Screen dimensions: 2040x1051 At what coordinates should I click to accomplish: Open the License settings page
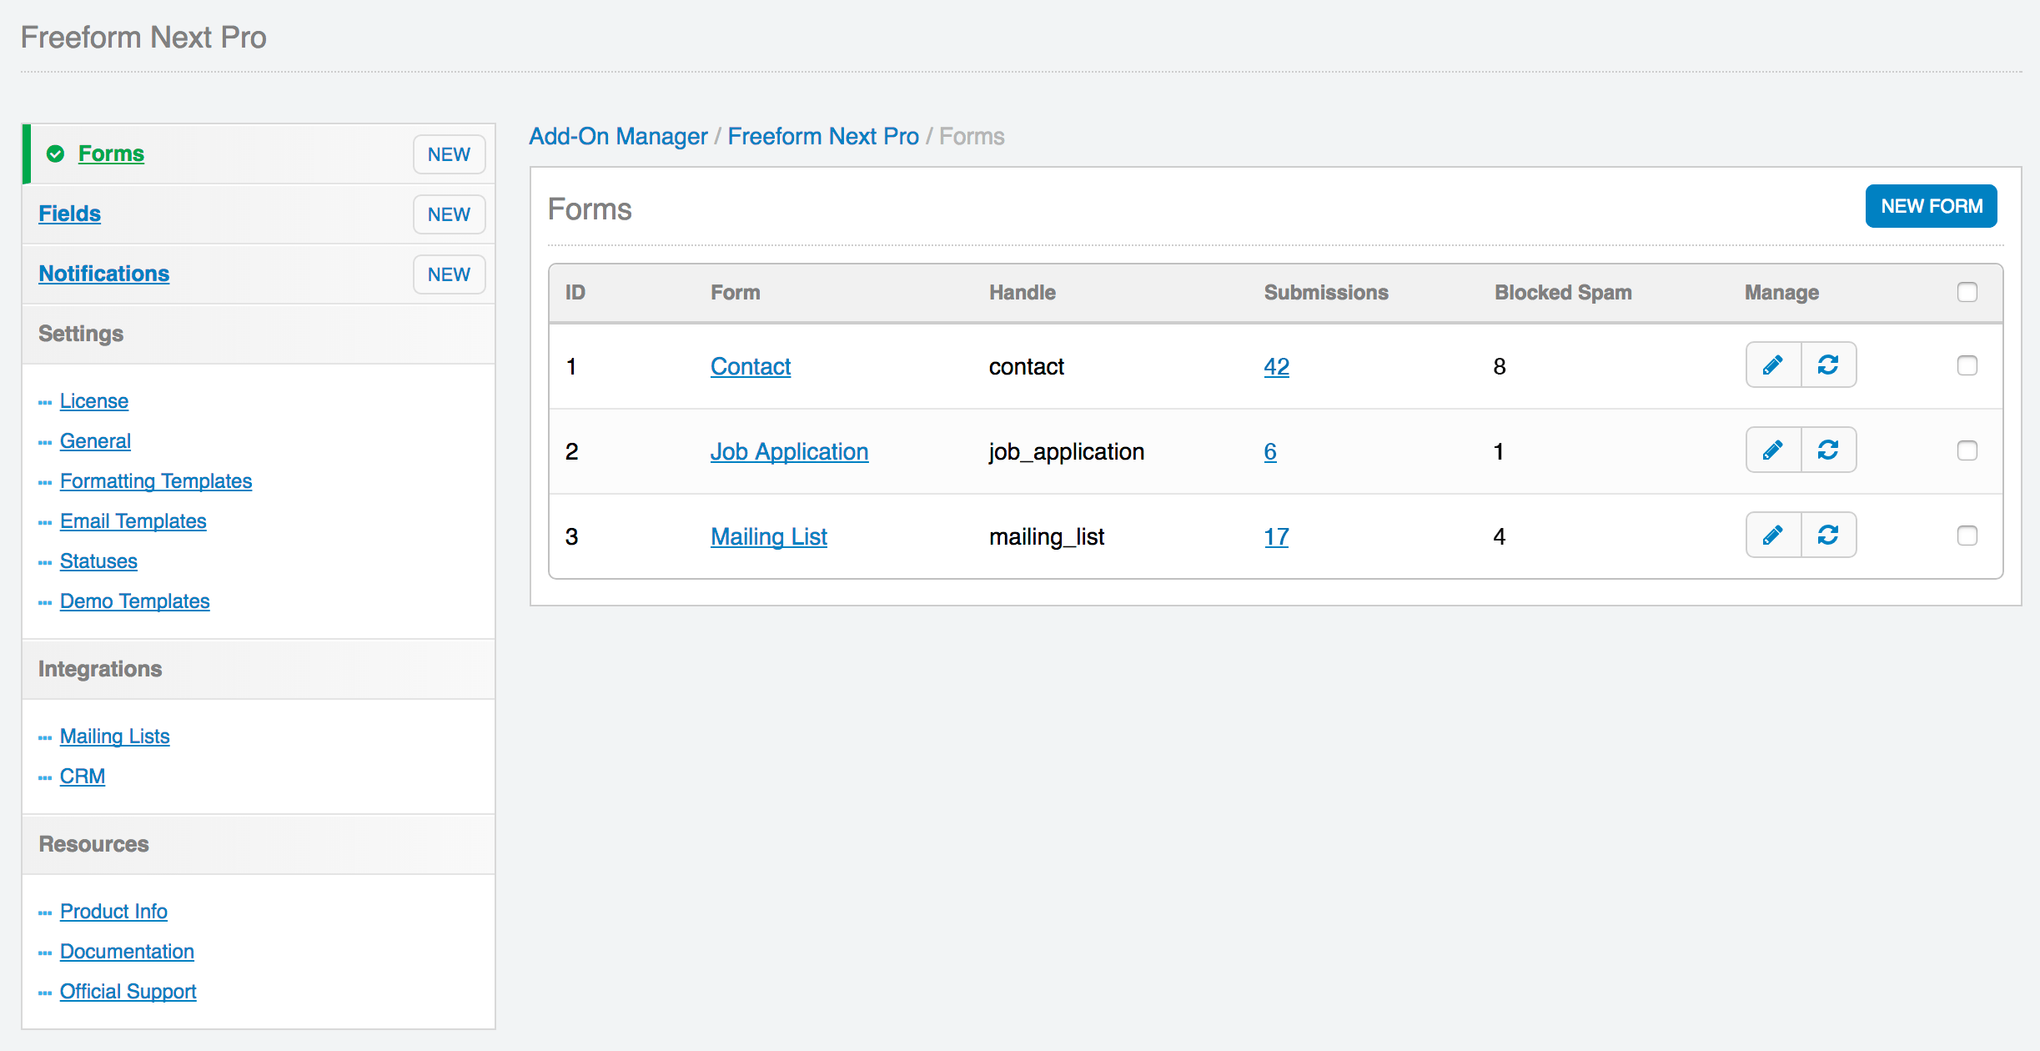coord(94,401)
